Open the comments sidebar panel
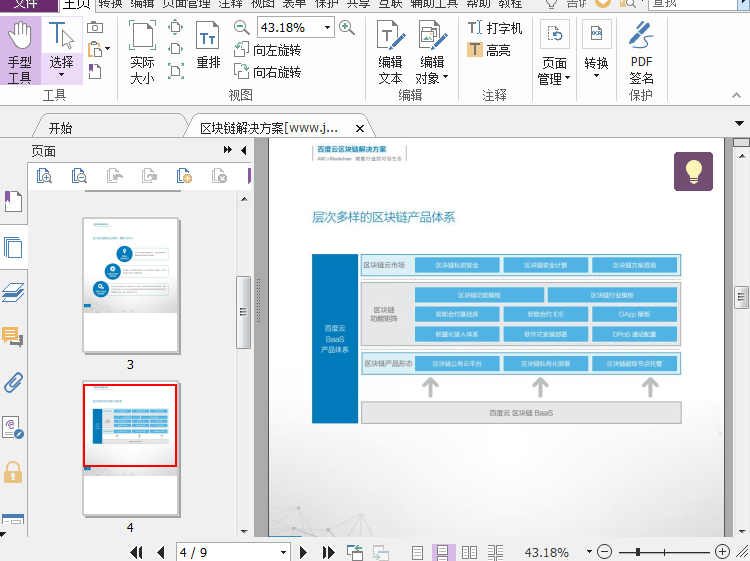 point(13,337)
